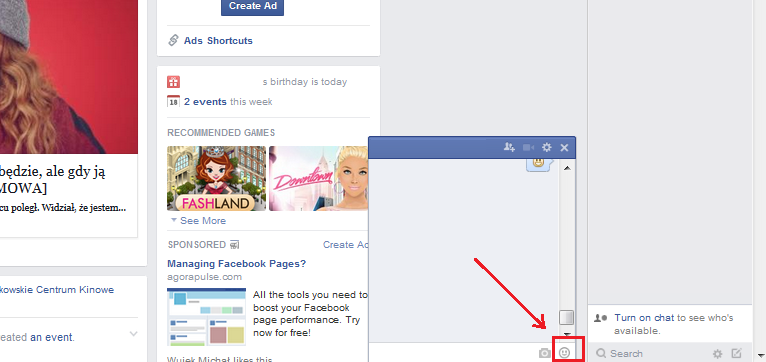This screenshot has width=766, height=362.
Task: Click the smiley sticker message bubble
Action: coord(538,165)
